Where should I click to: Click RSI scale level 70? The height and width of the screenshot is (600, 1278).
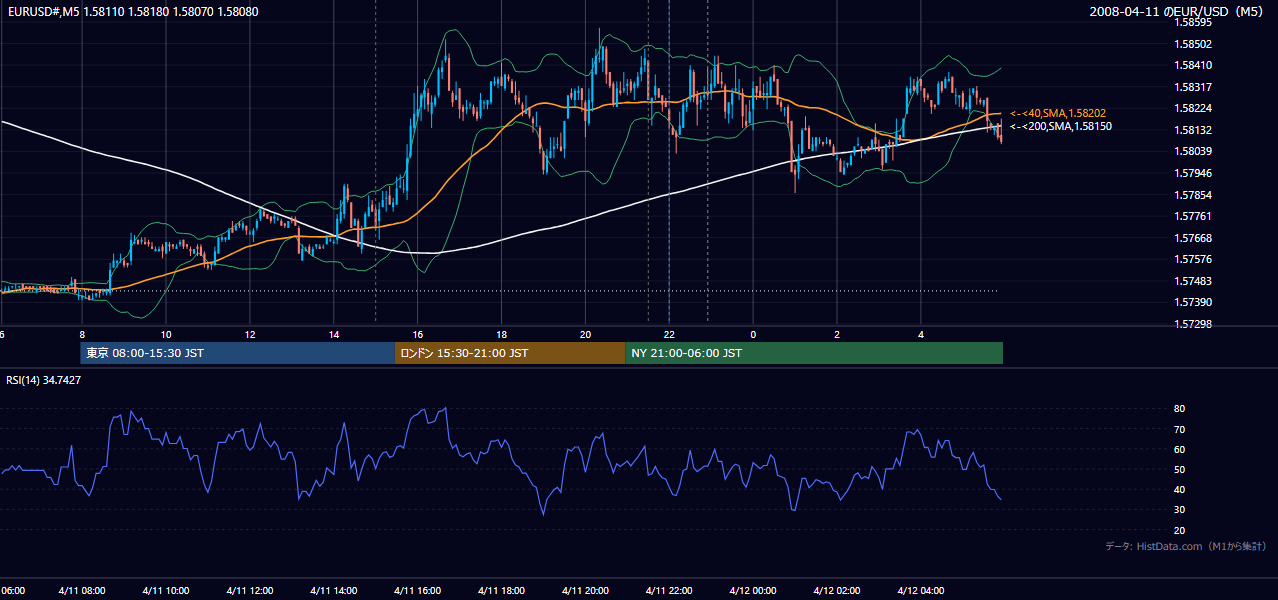click(x=1180, y=429)
